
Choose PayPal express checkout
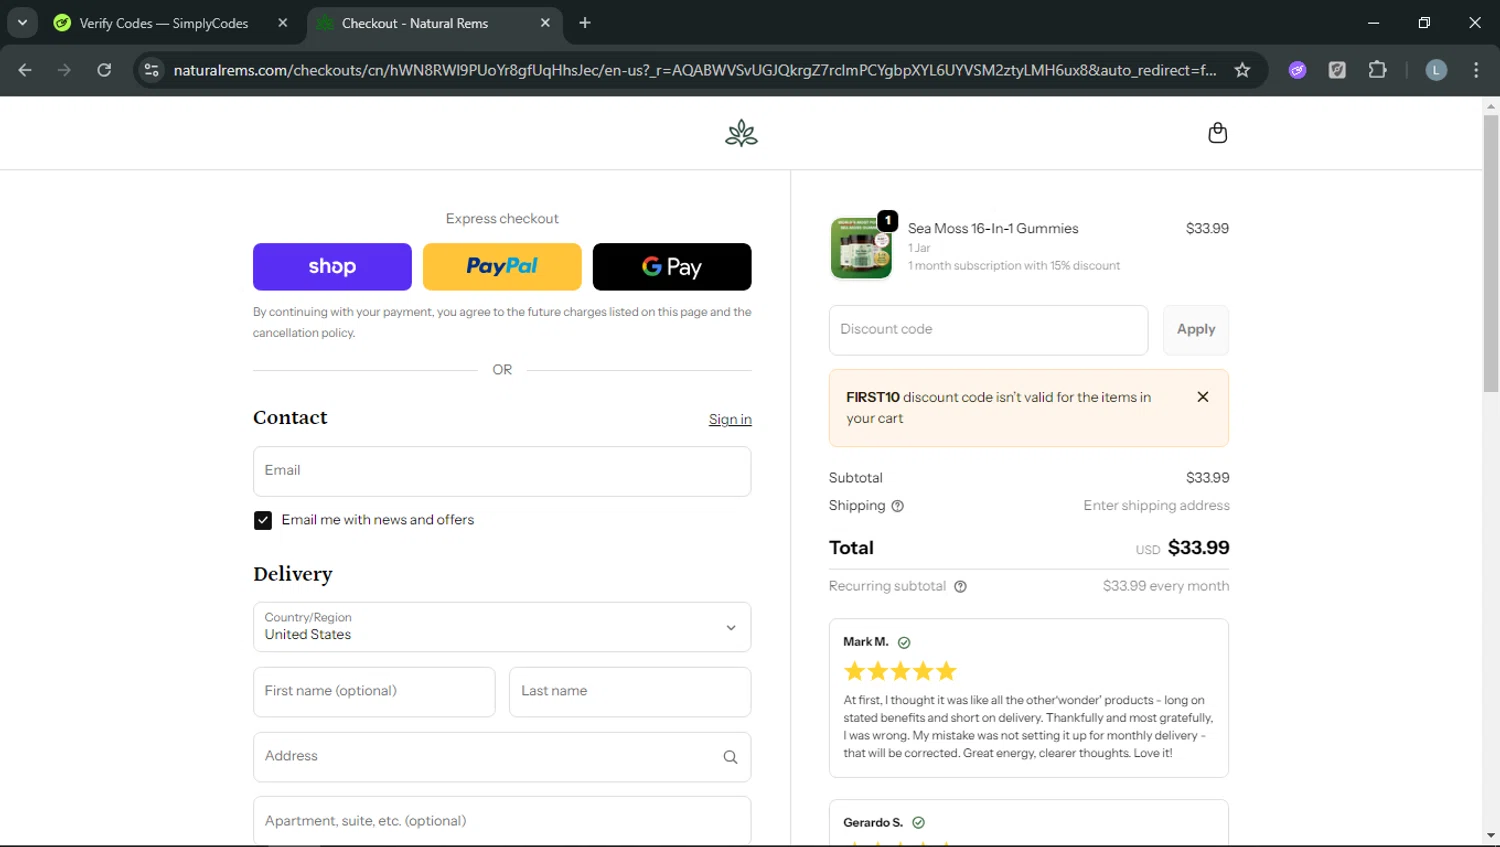(502, 267)
